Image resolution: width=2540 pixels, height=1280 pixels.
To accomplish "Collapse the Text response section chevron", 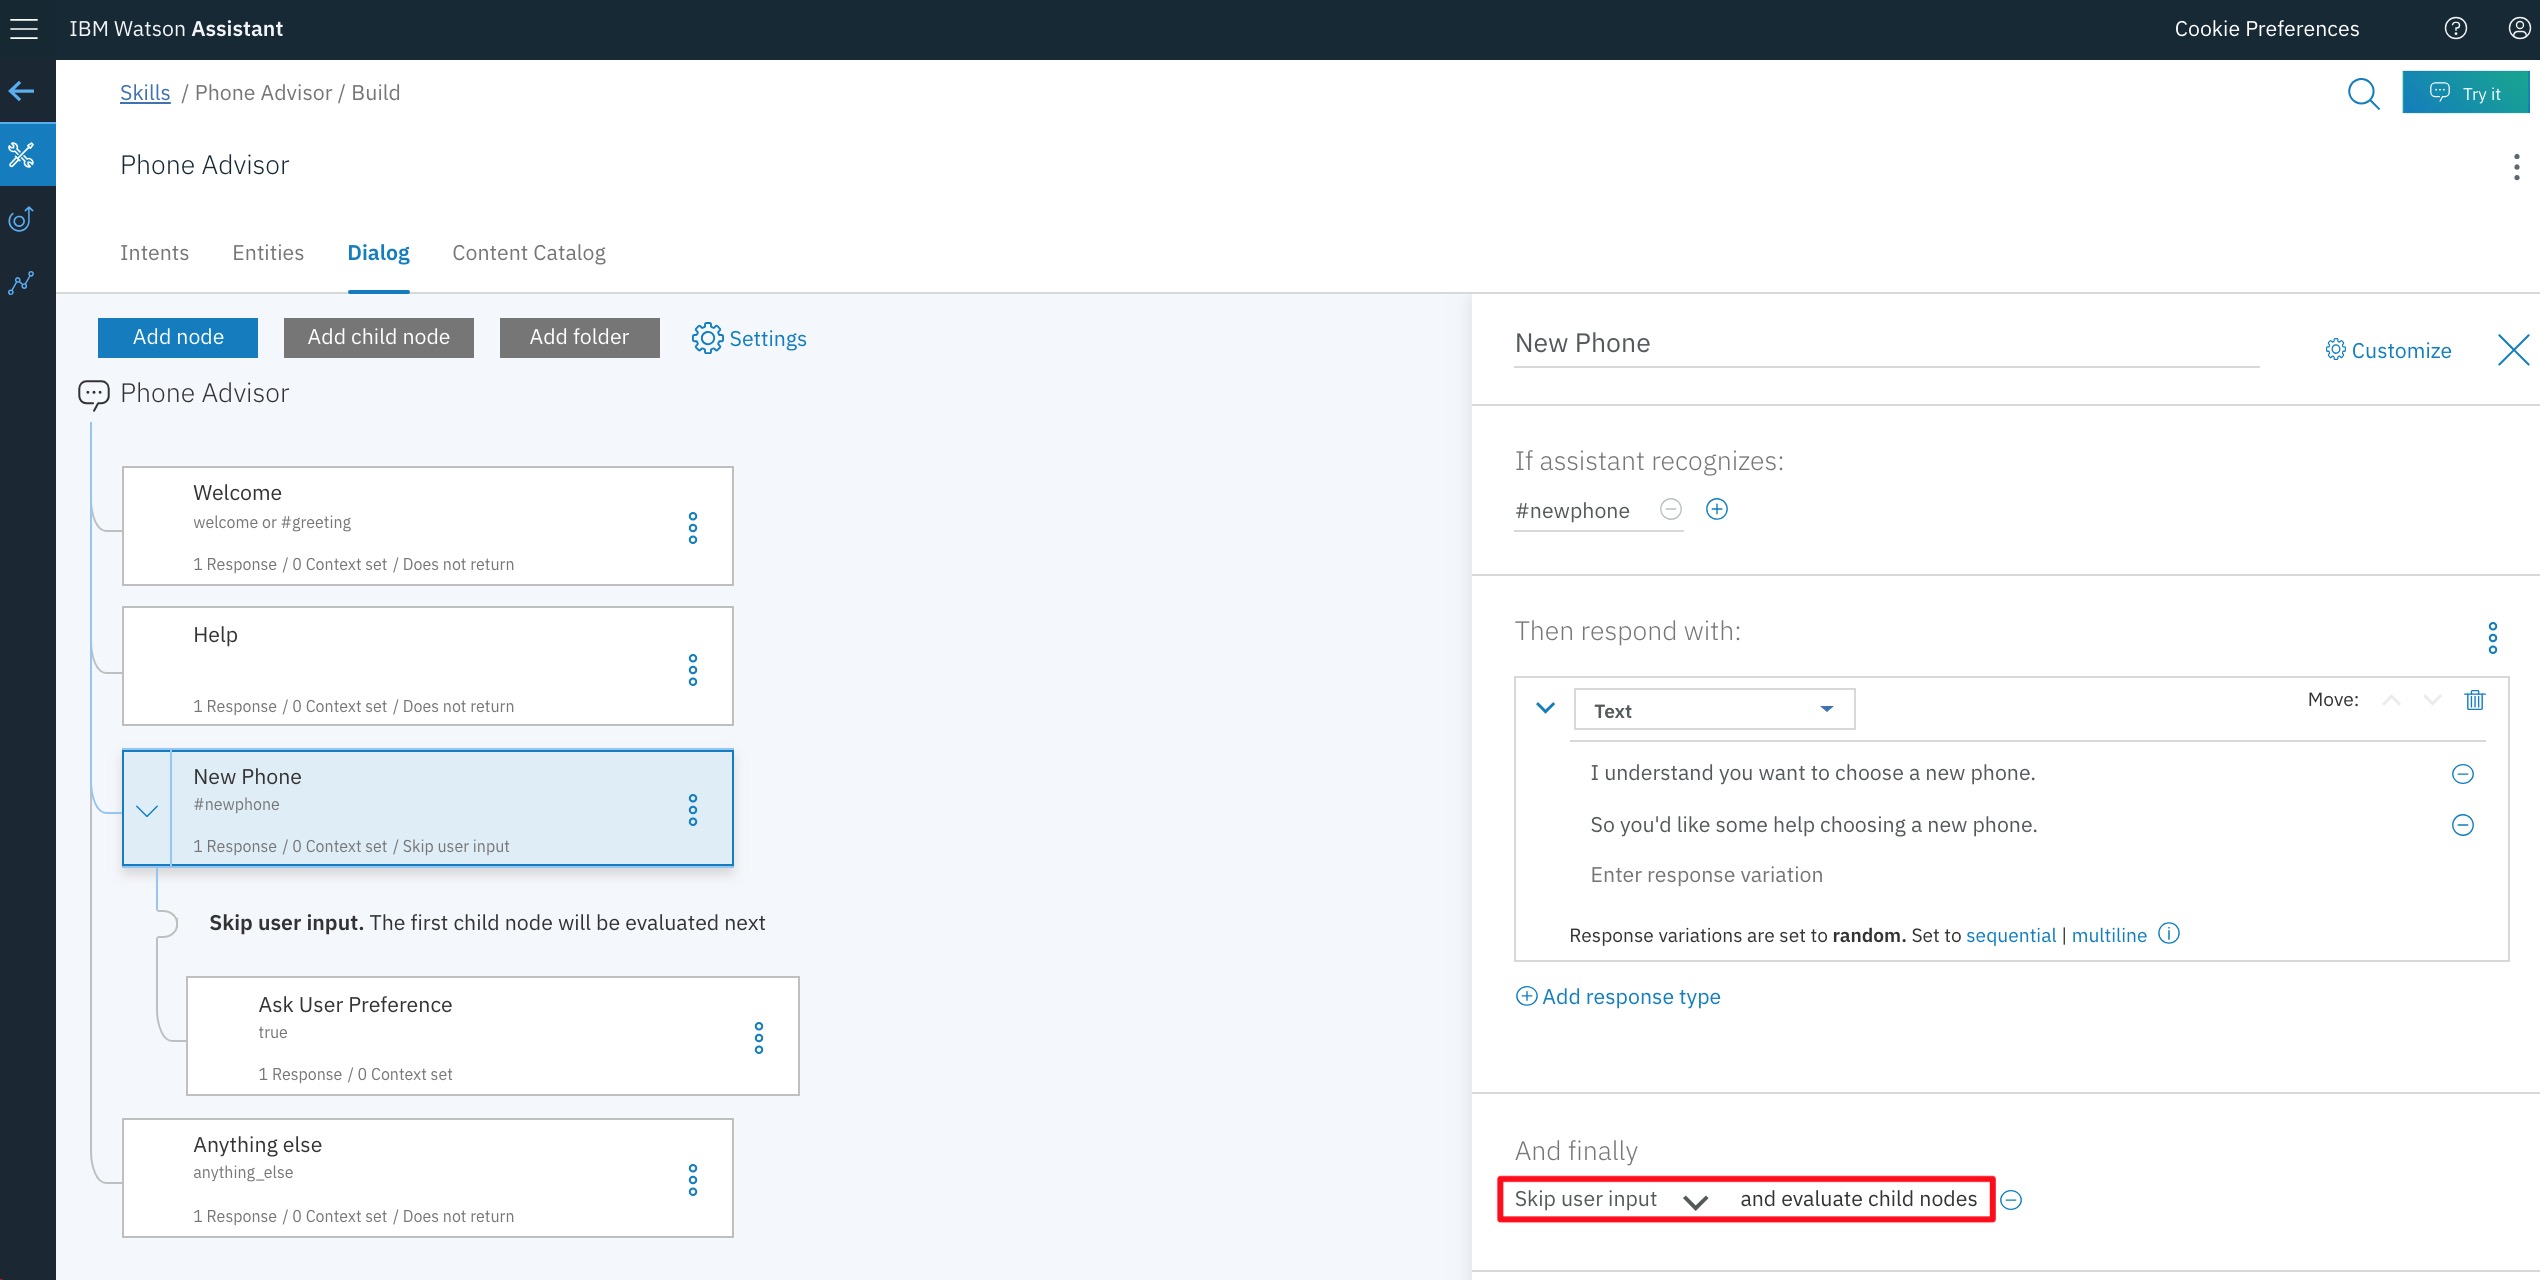I will (1545, 708).
